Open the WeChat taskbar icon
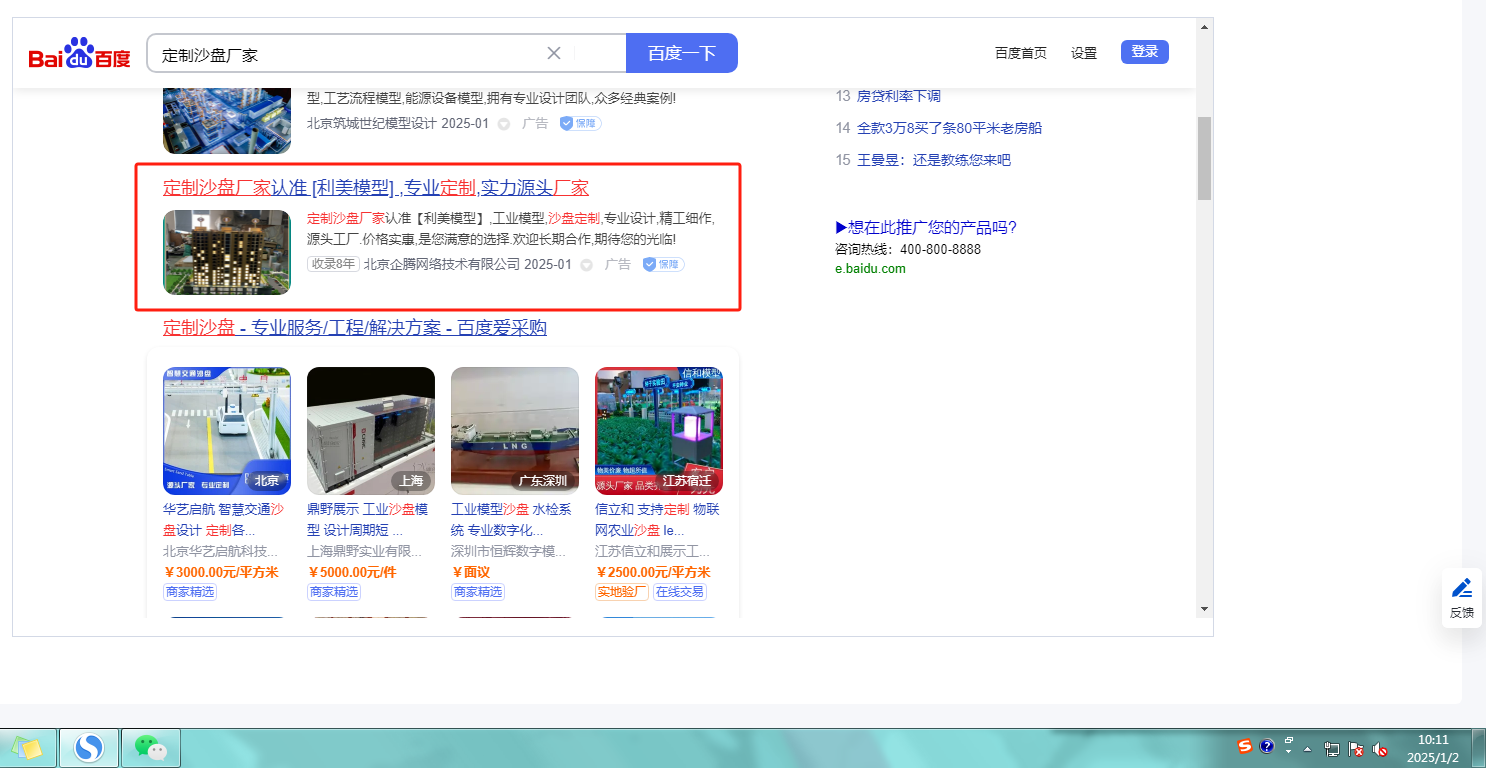The width and height of the screenshot is (1486, 768). [150, 748]
